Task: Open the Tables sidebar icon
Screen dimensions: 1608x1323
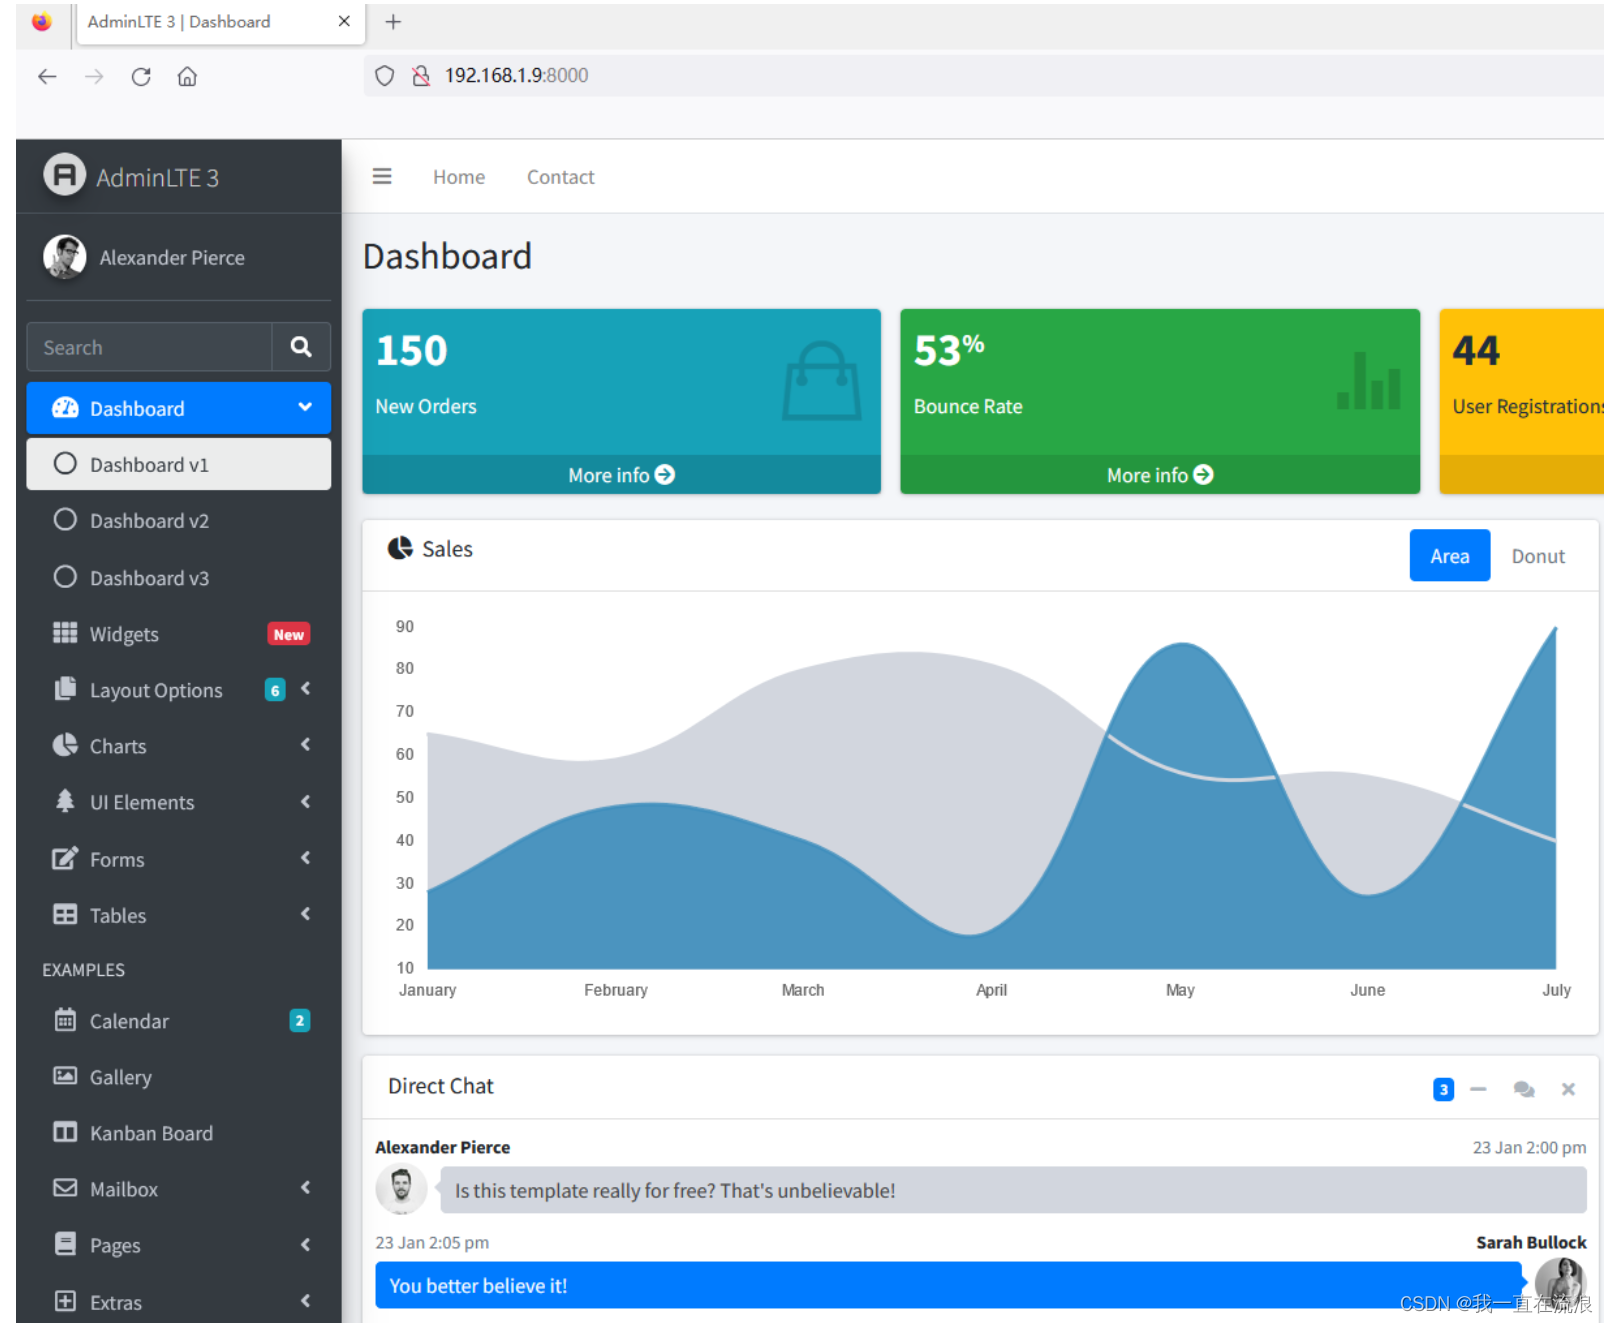Action: tap(65, 915)
